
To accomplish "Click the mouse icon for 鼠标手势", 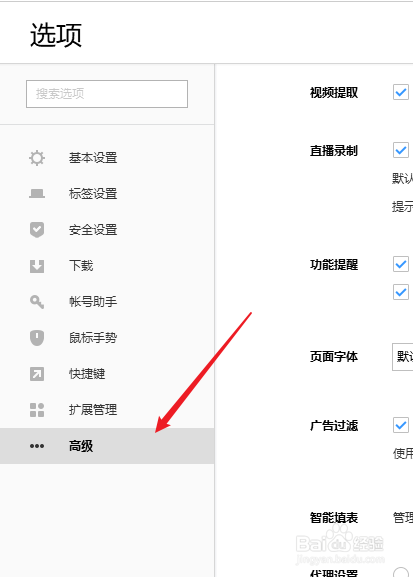I will 37,338.
